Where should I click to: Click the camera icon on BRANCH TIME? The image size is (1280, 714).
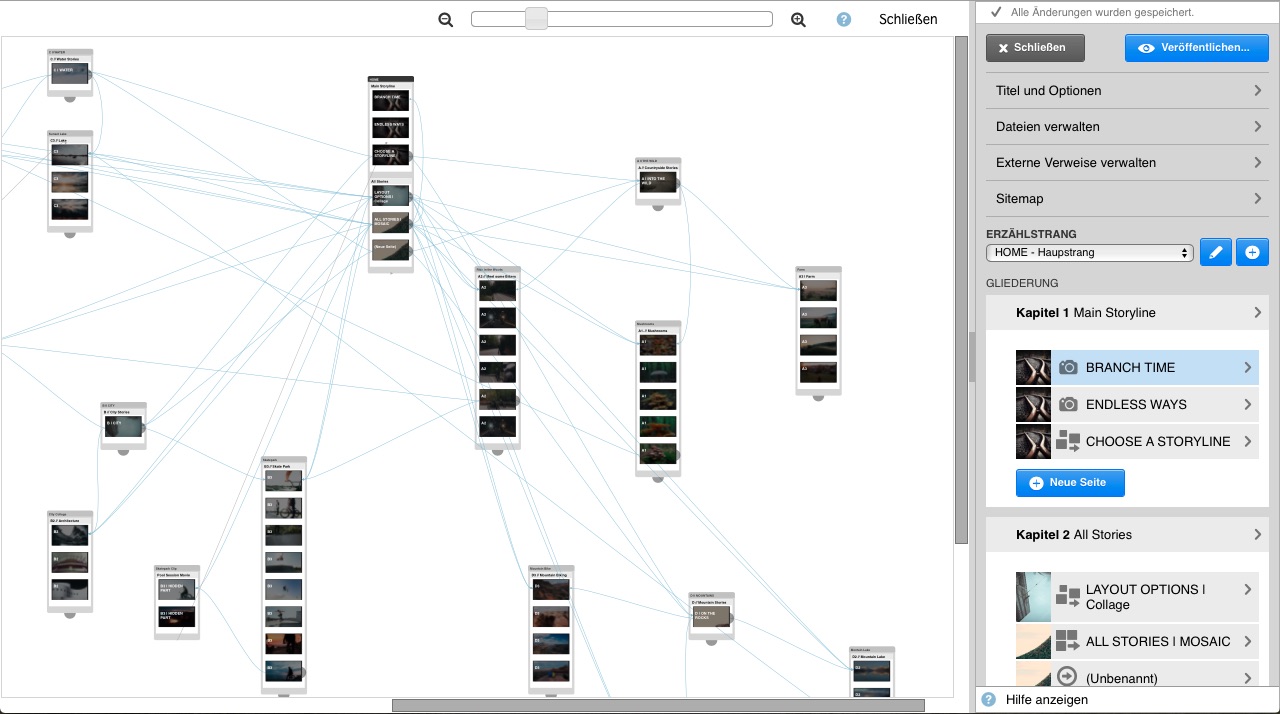pos(1067,367)
